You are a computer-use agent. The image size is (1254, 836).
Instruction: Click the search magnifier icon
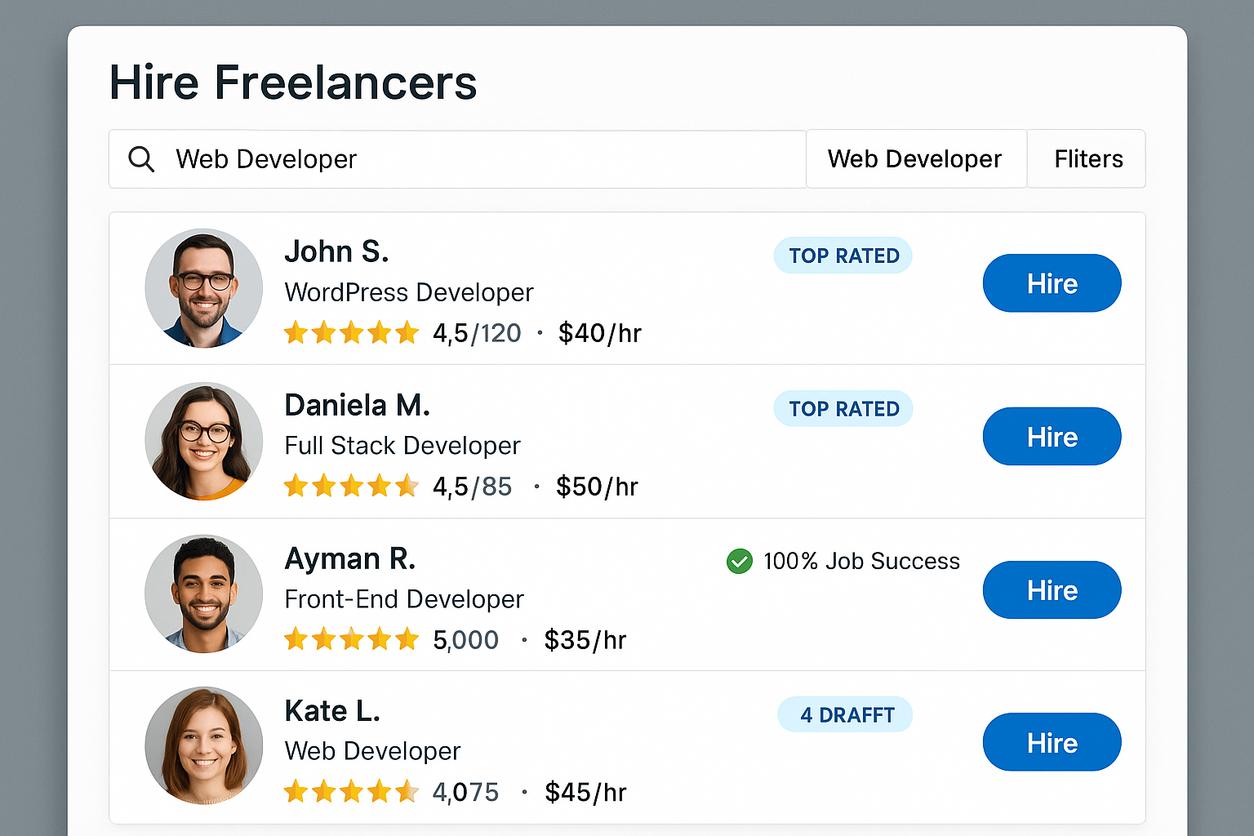pos(142,159)
